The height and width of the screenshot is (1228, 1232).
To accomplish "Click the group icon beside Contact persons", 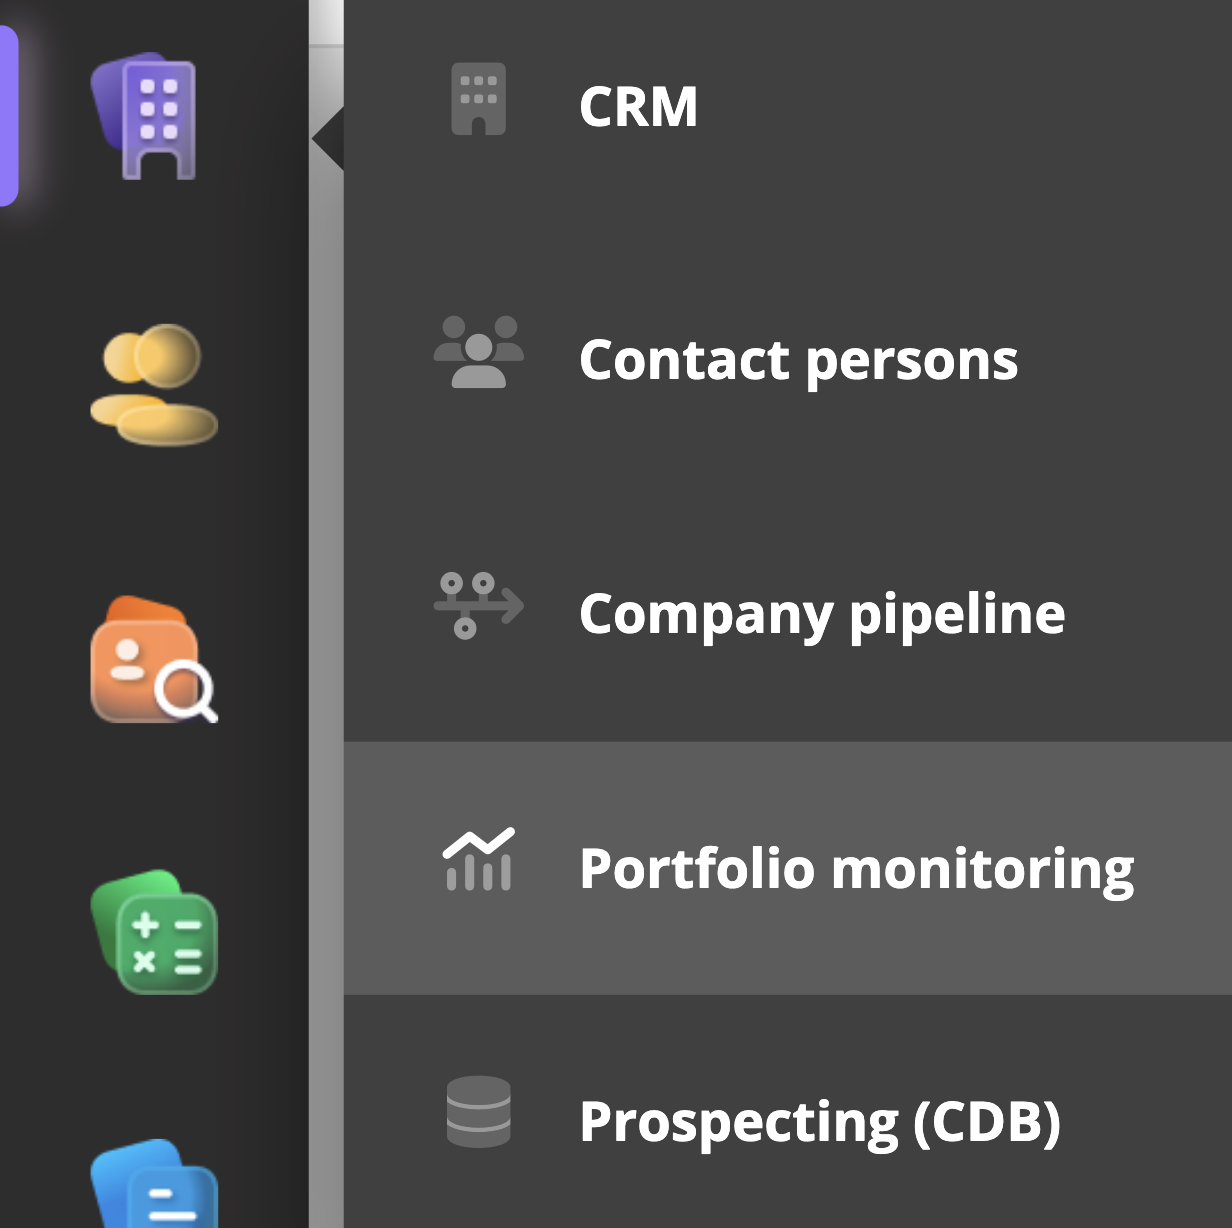I will pyautogui.click(x=478, y=352).
